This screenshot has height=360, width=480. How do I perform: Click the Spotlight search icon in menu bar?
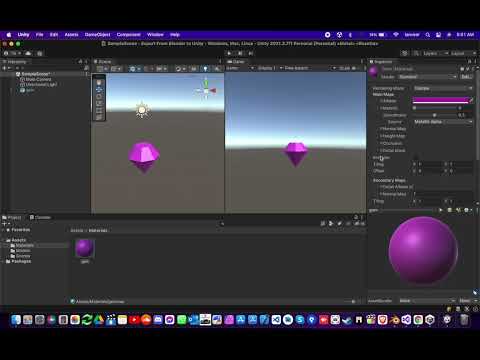(x=428, y=35)
